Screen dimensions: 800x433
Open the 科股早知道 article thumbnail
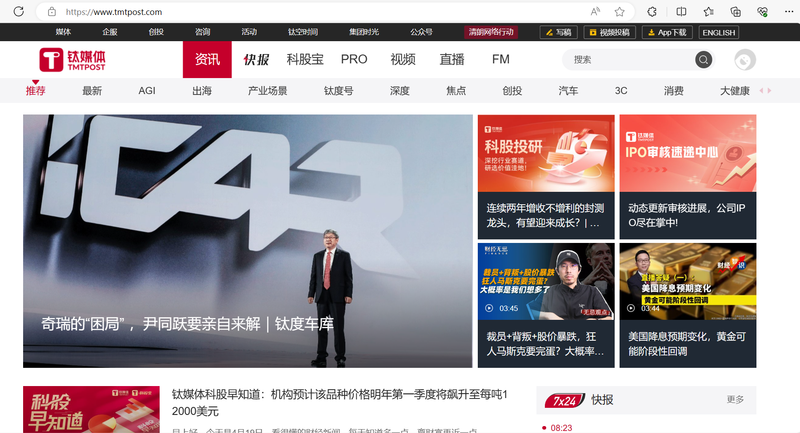click(91, 410)
